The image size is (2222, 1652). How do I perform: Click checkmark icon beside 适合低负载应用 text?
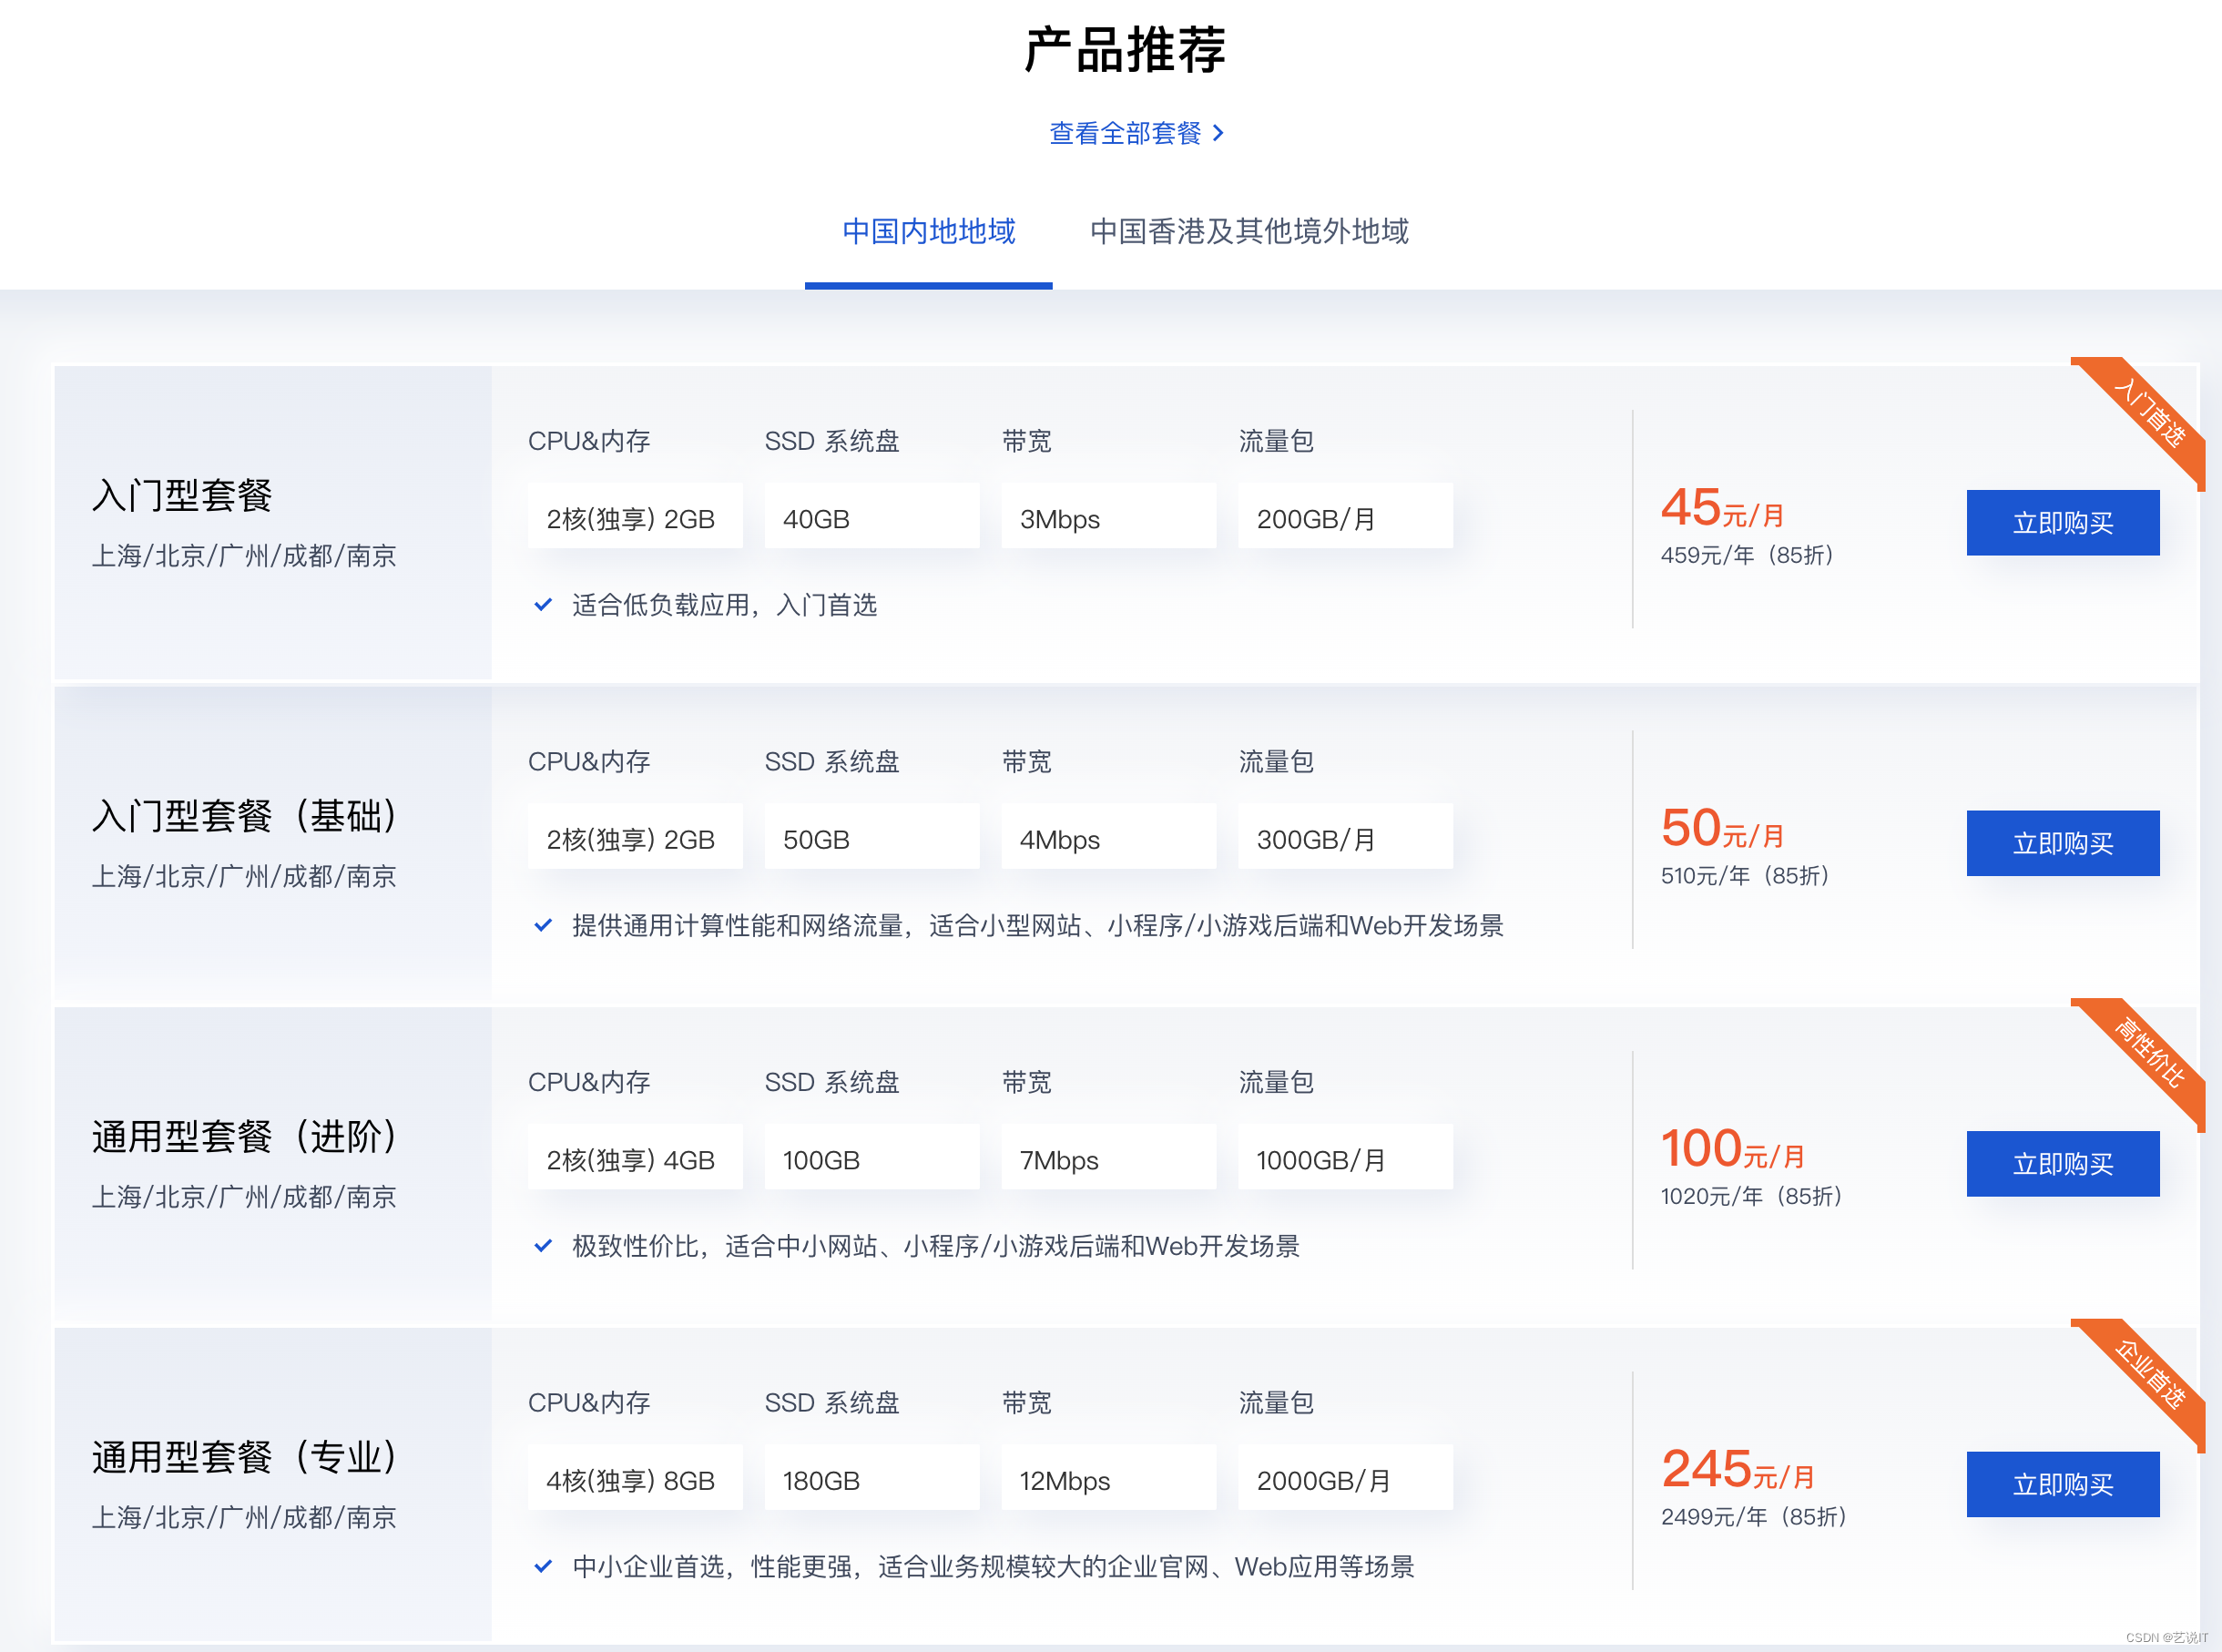[543, 605]
